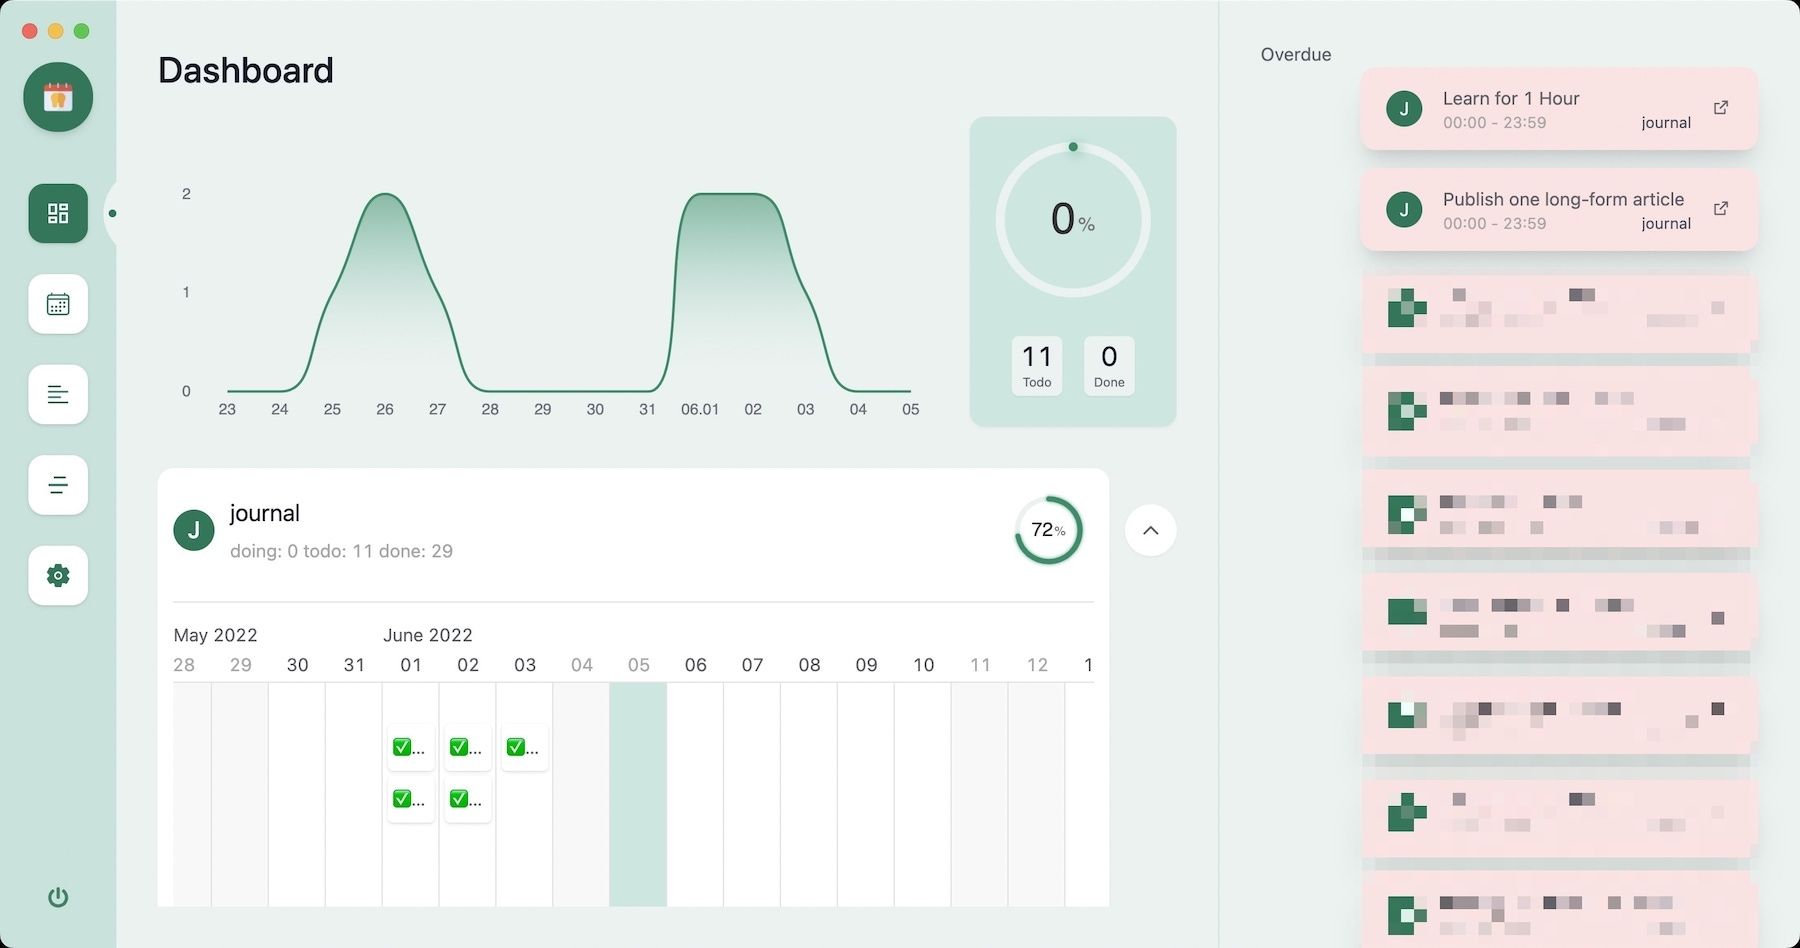
Task: Toggle the first completed task on June 01
Action: tap(410, 747)
